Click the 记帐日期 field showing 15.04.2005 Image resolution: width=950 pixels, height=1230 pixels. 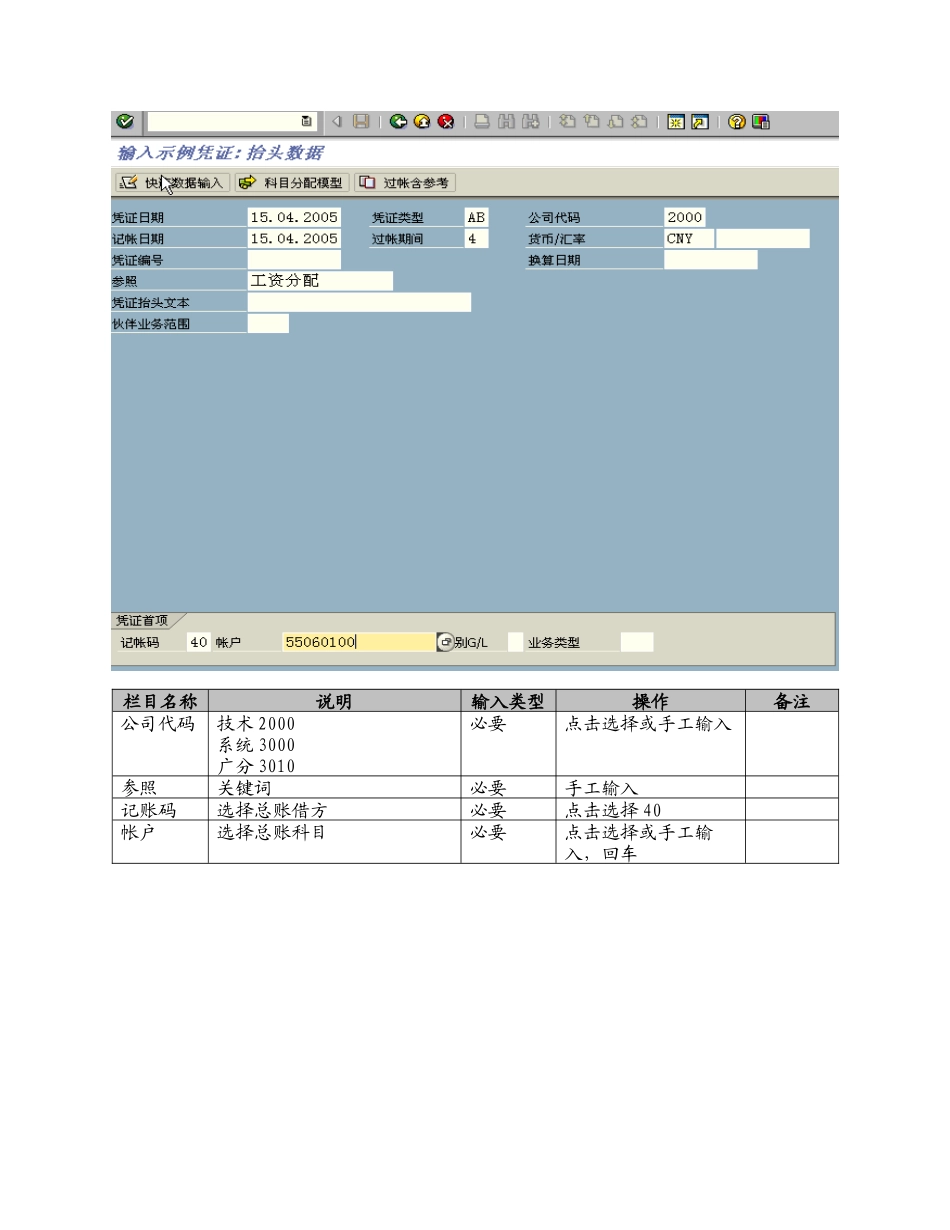(x=294, y=239)
